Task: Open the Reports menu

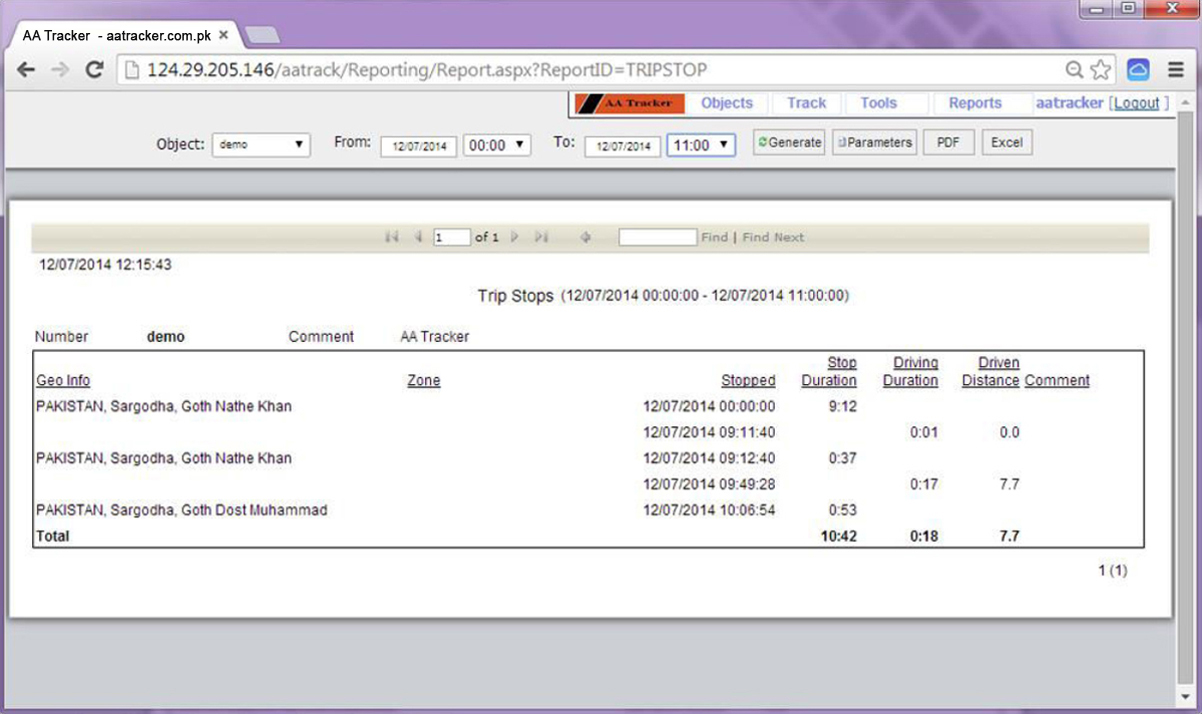Action: coord(974,103)
